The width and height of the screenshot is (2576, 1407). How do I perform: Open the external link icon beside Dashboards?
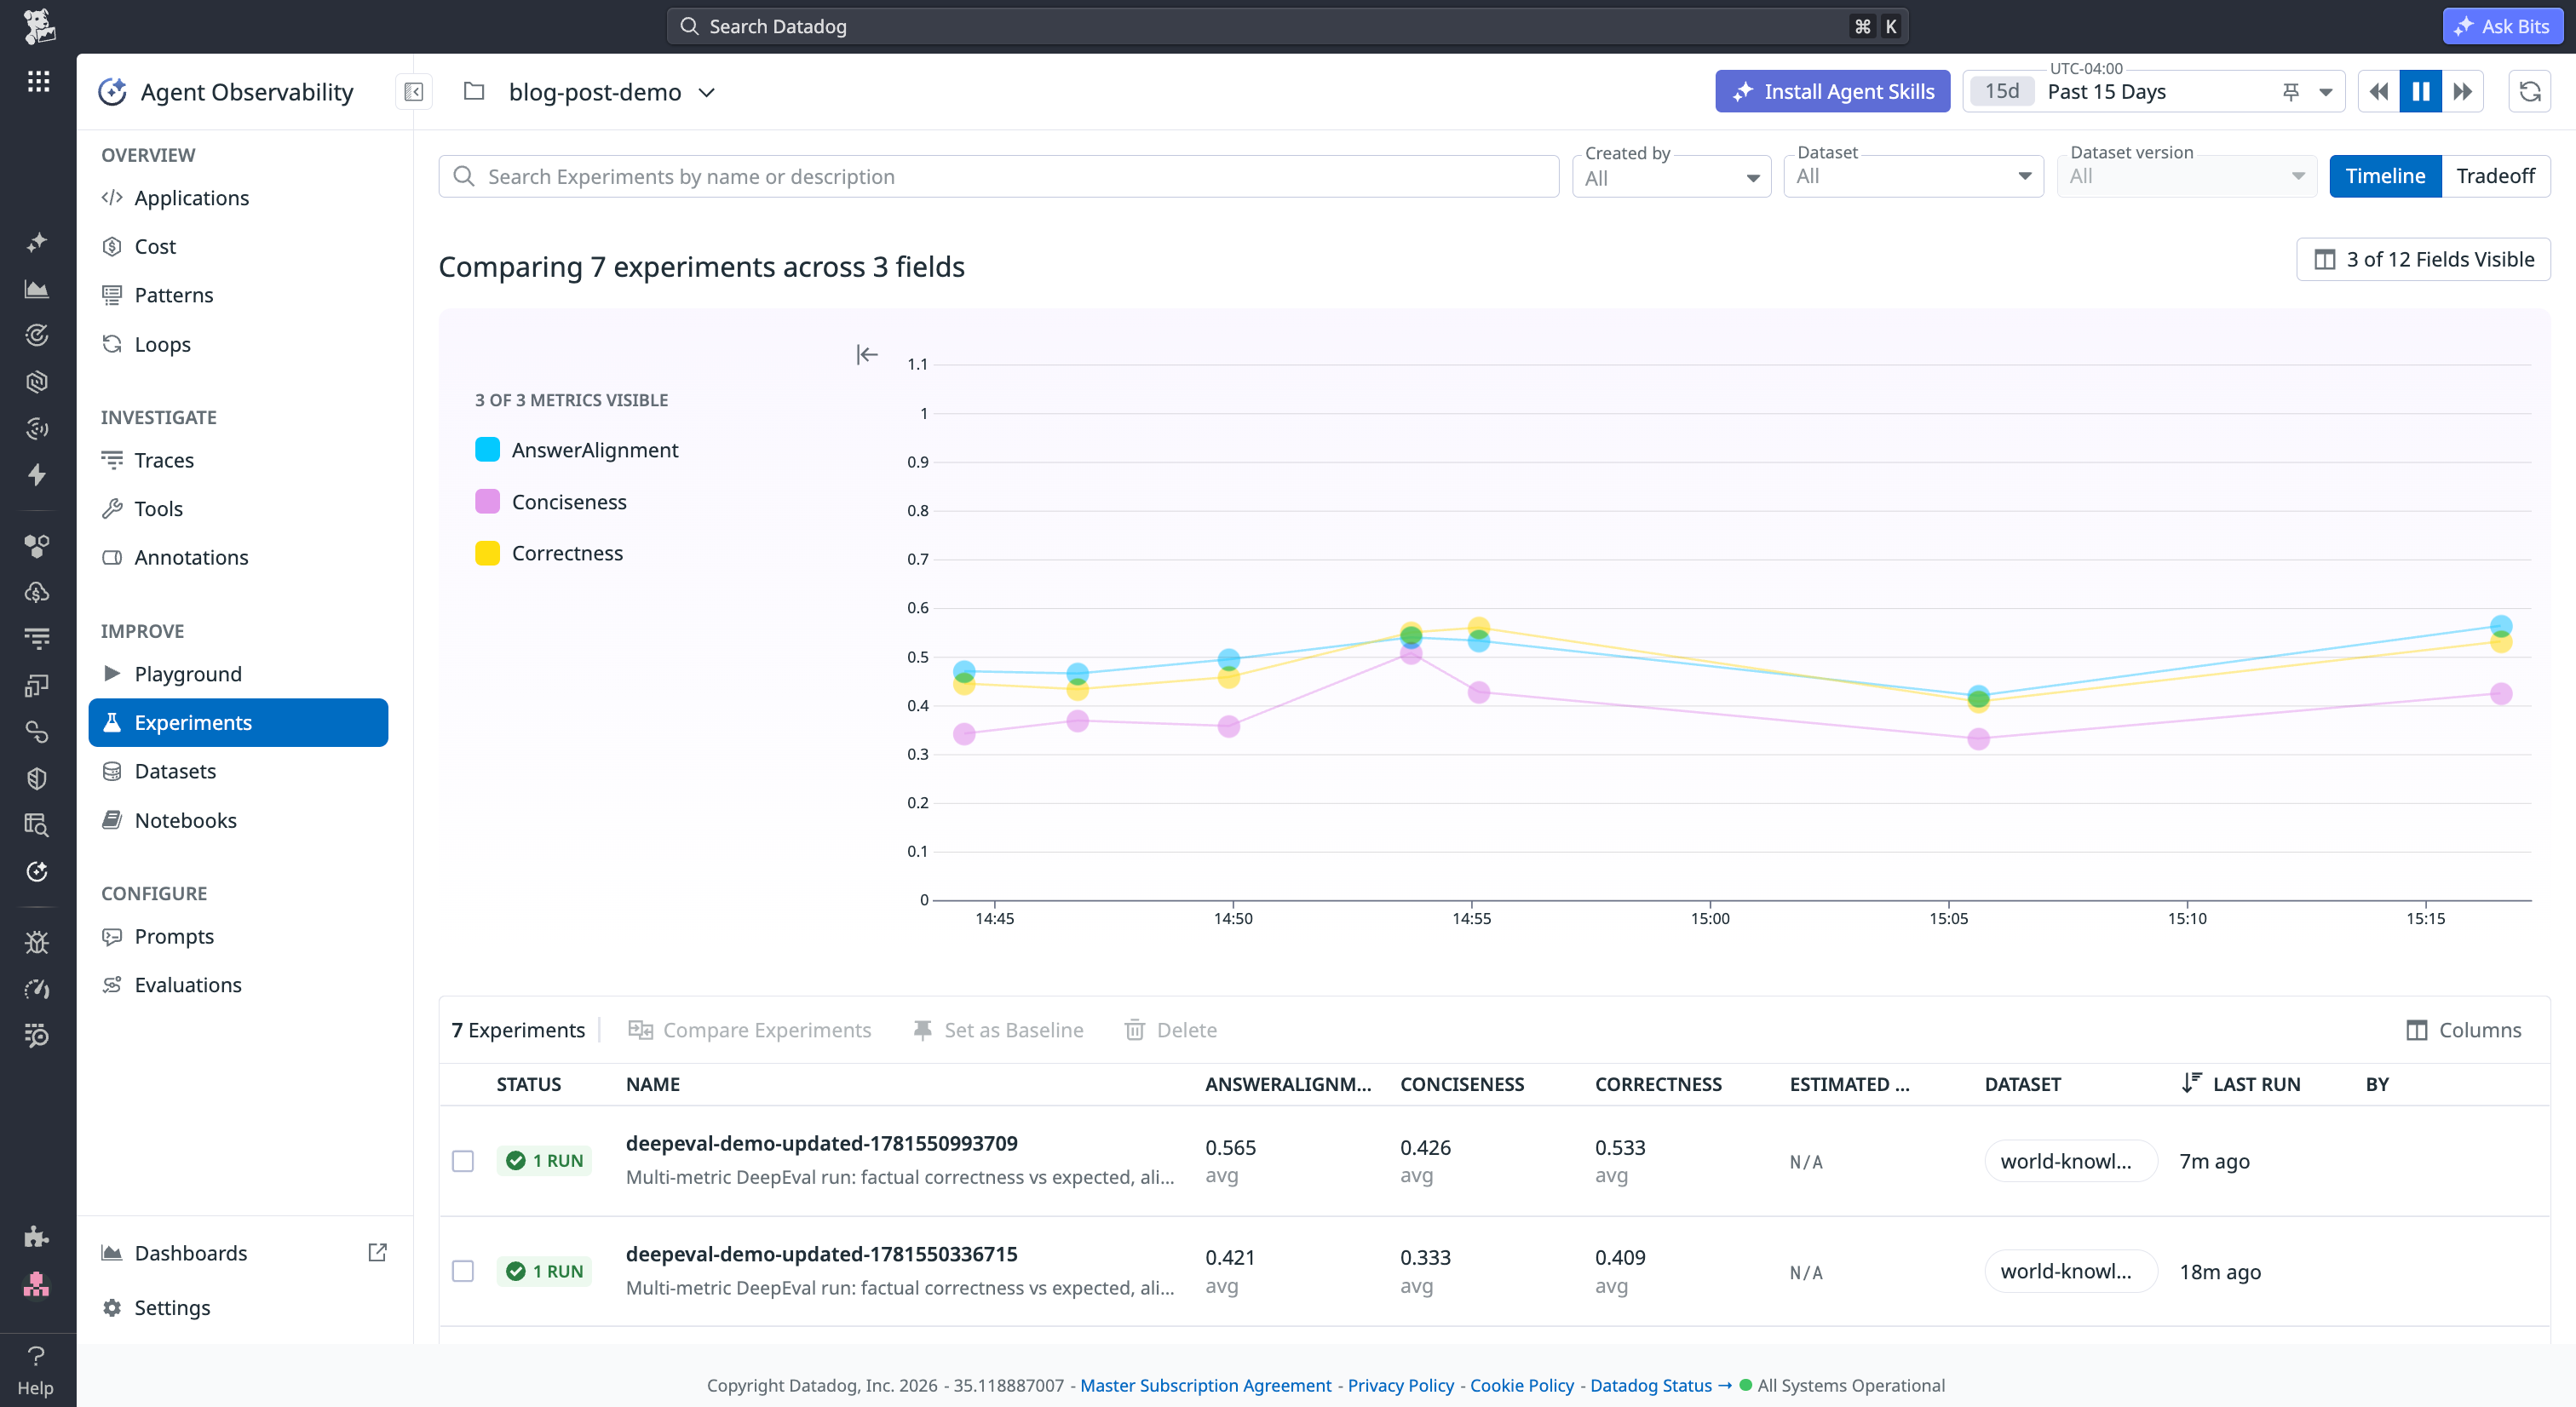(x=377, y=1252)
